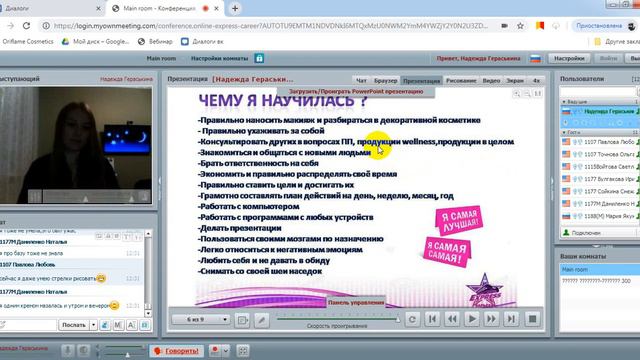
Task: Open Настройки комнаты
Action: coord(220,58)
